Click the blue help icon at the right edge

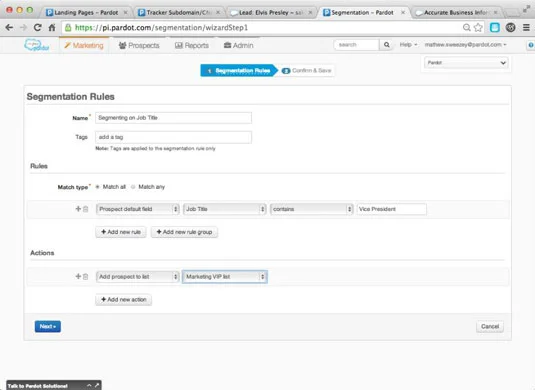[531, 45]
